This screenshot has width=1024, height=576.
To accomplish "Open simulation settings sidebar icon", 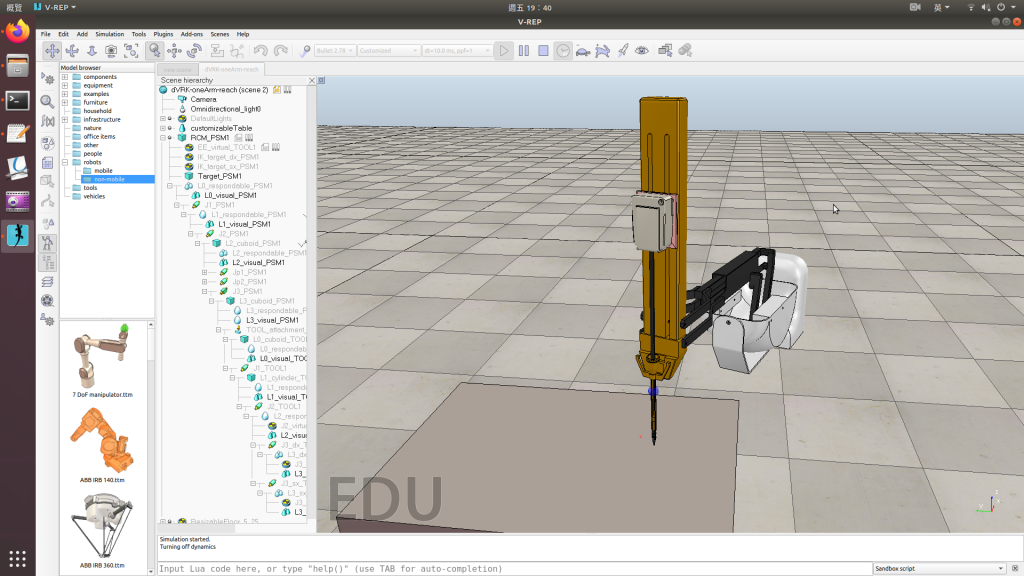I will point(48,79).
